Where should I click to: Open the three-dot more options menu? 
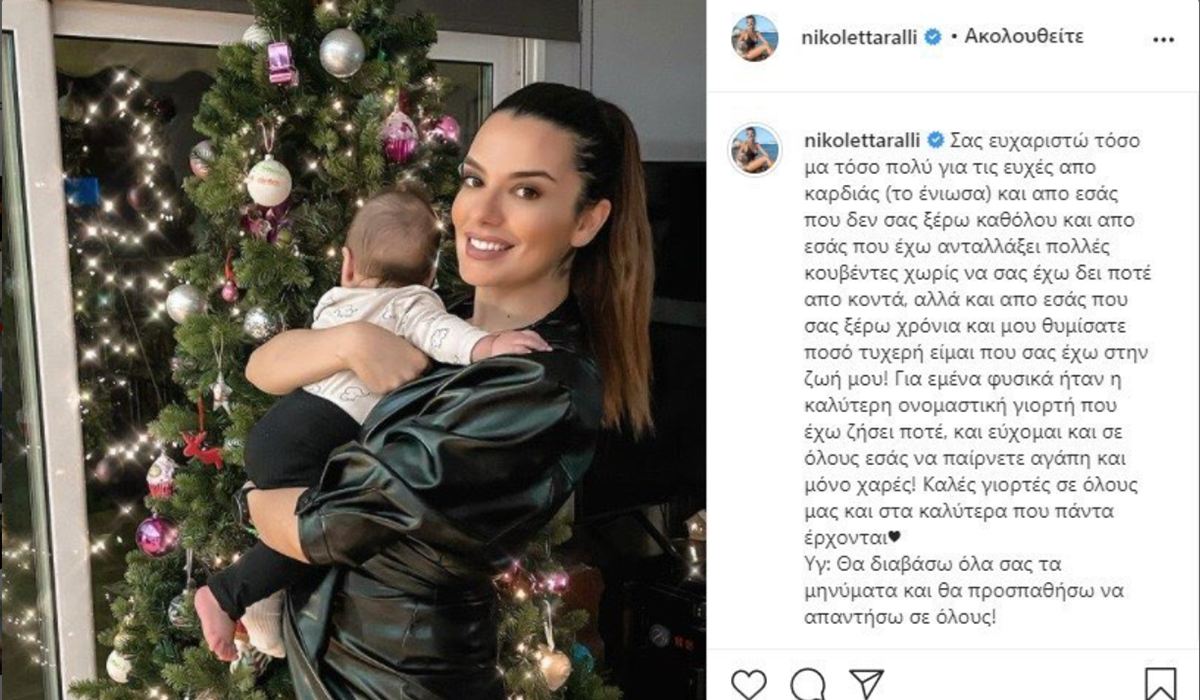tap(1163, 39)
